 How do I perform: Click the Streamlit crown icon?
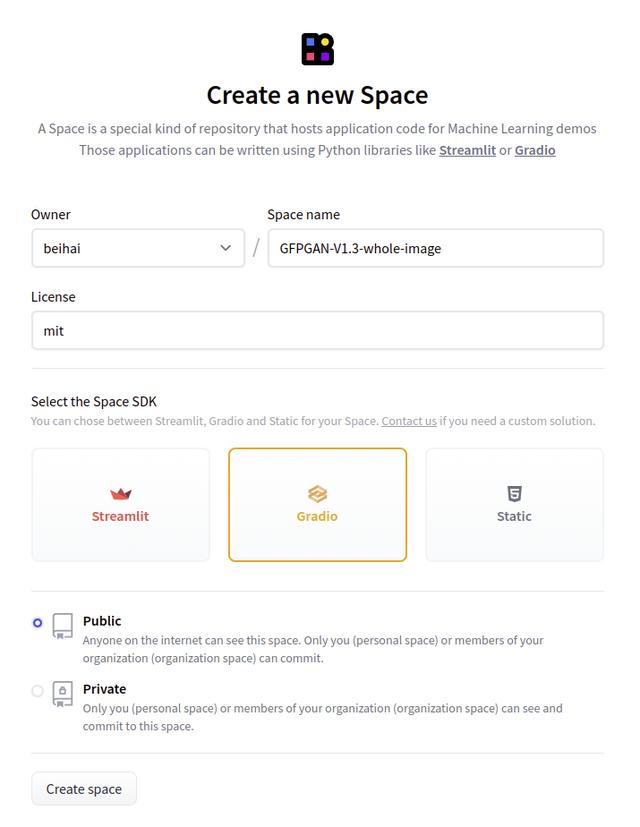121,494
